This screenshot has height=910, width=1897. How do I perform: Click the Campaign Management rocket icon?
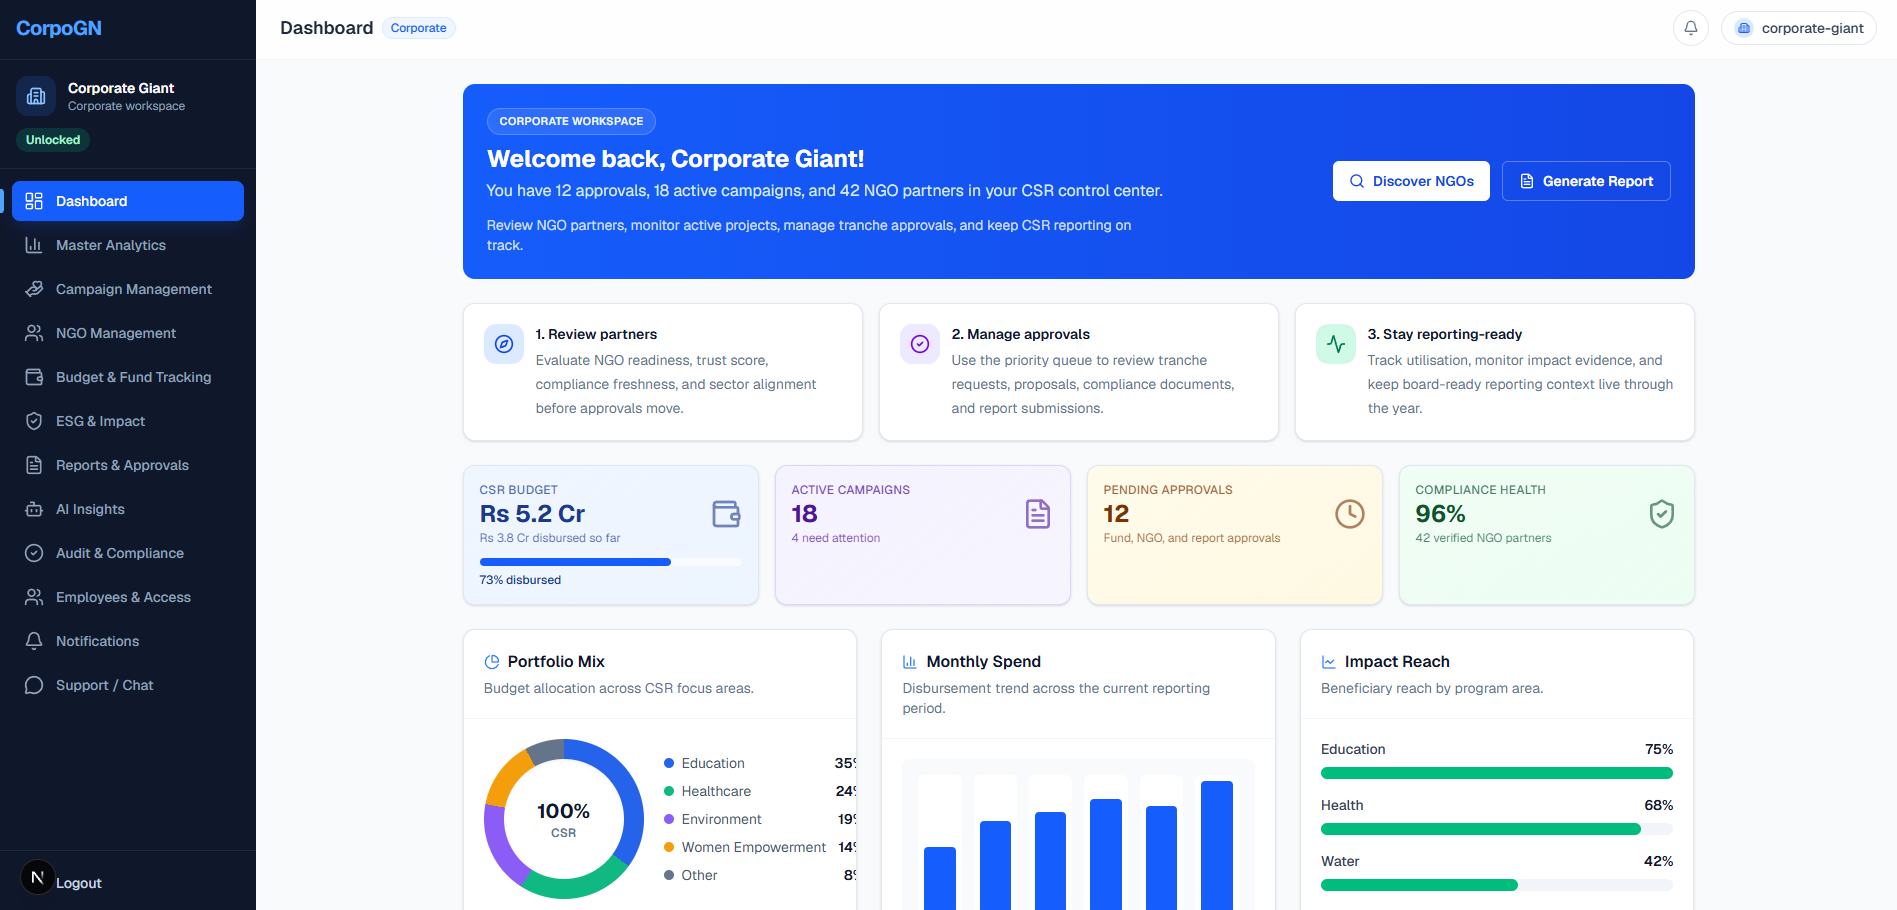(34, 289)
